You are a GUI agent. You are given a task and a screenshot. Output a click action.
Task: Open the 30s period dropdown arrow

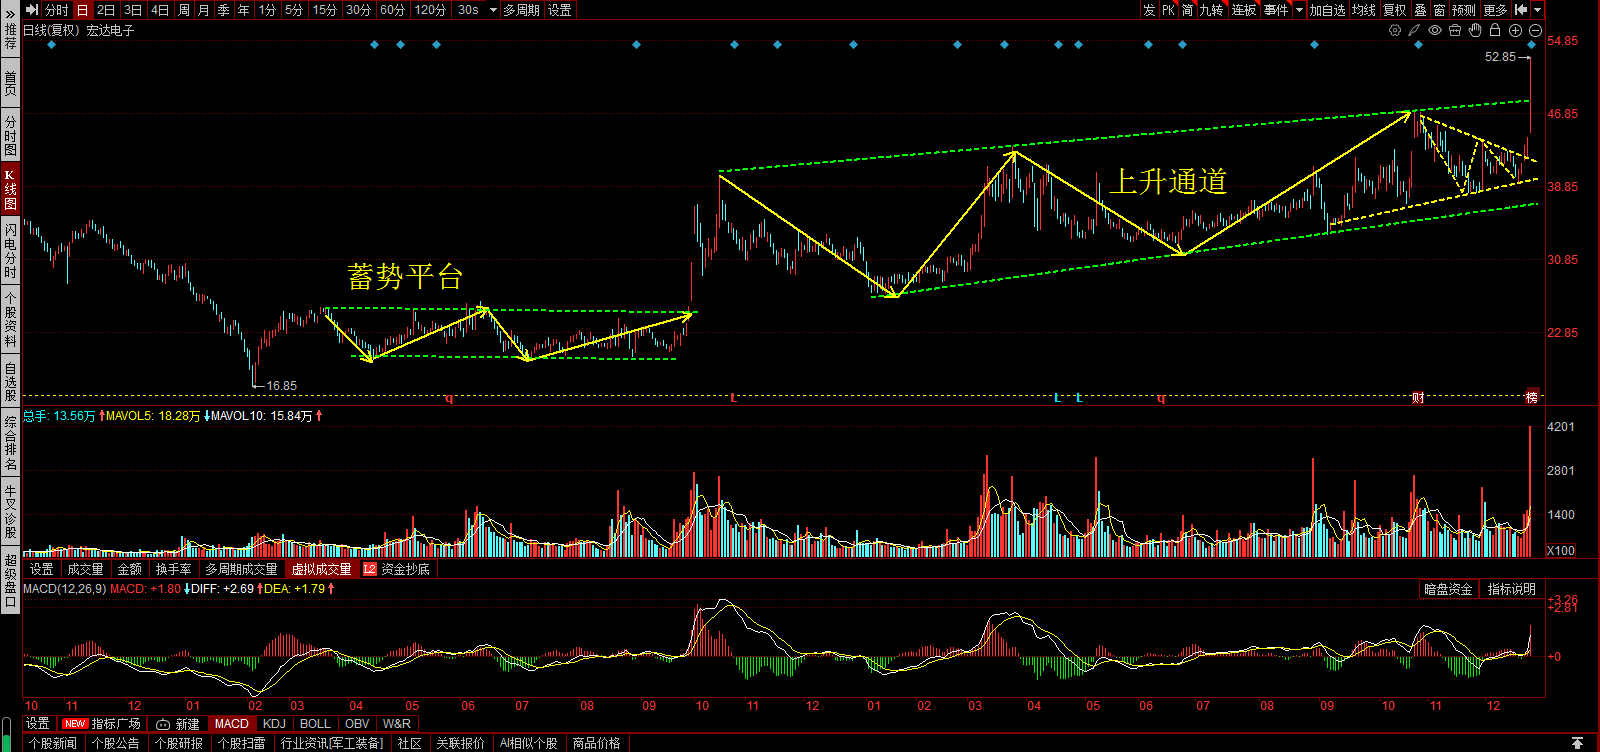click(493, 10)
